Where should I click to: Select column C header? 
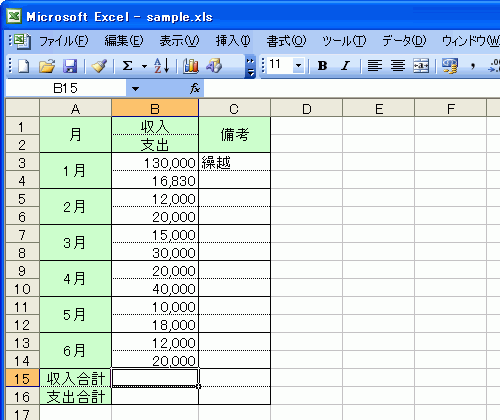pos(234,109)
